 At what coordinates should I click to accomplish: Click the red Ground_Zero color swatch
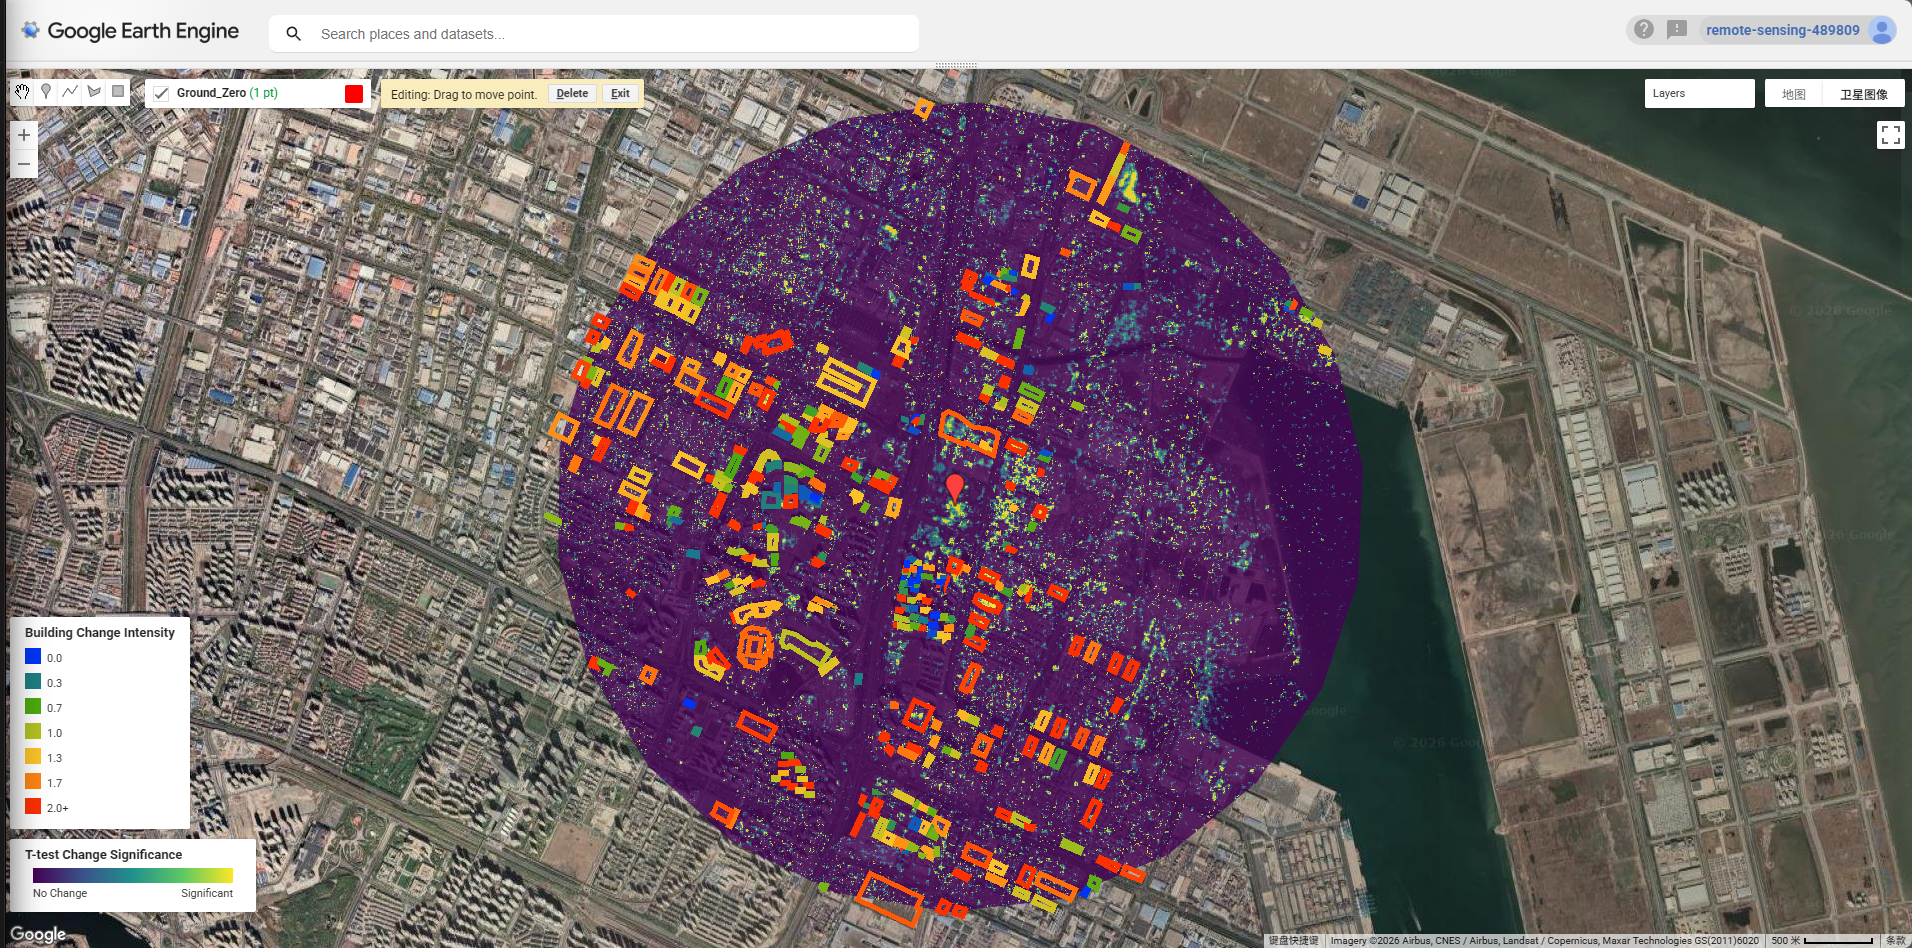click(x=354, y=93)
